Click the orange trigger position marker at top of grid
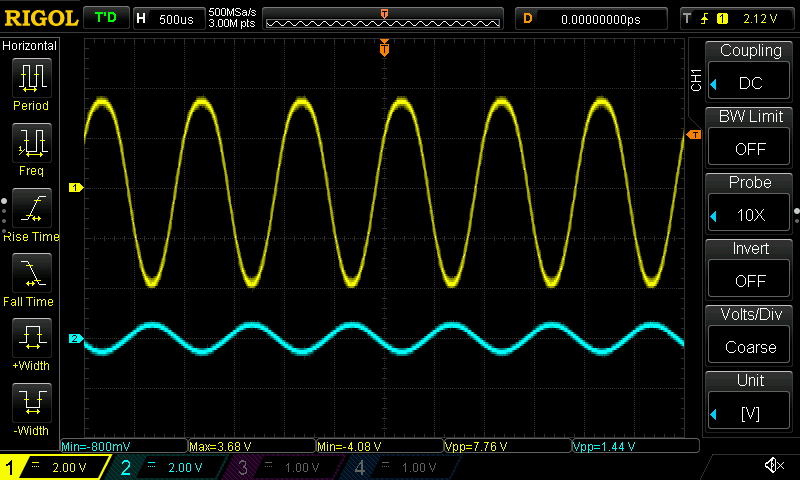 [x=384, y=48]
